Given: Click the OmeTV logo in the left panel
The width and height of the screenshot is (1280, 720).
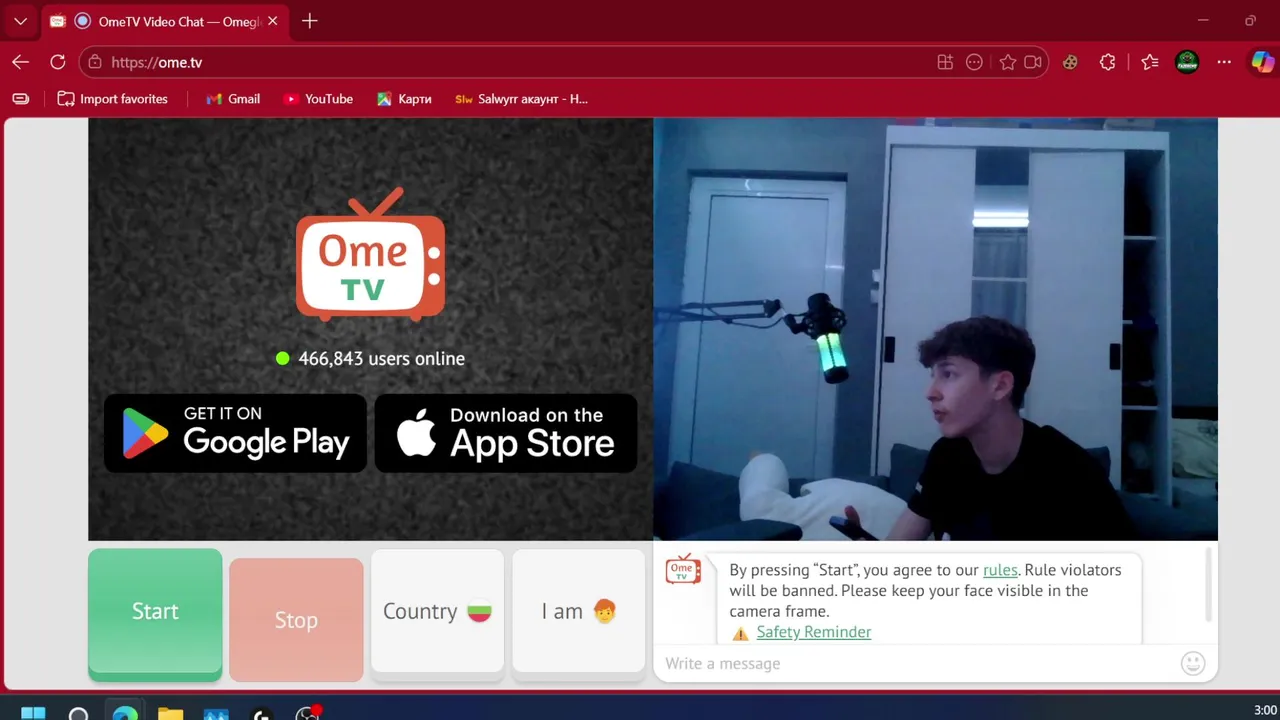Looking at the screenshot, I should pyautogui.click(x=370, y=254).
